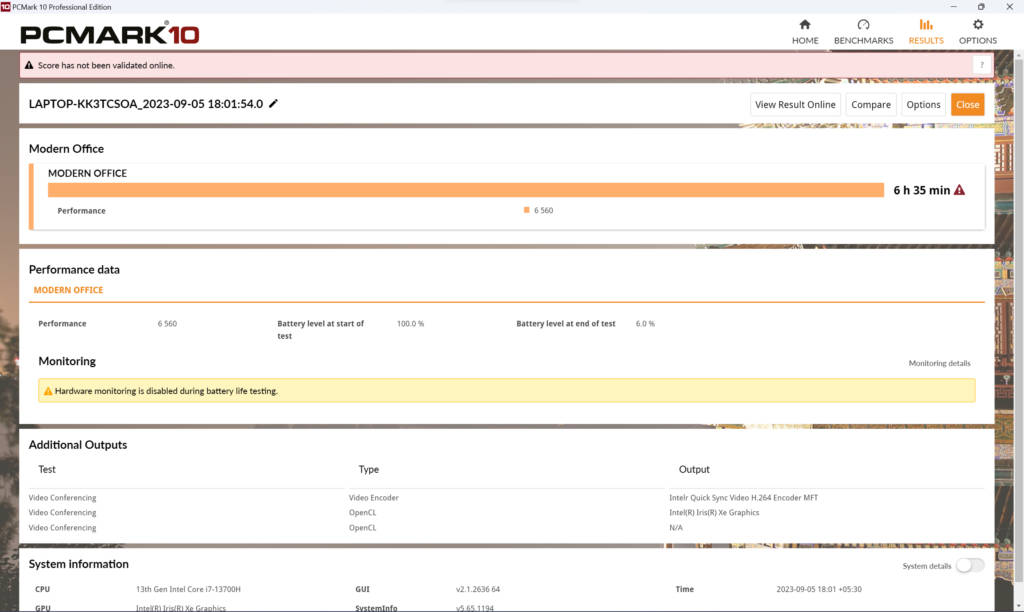Image resolution: width=1024 pixels, height=612 pixels.
Task: Click the Output column header
Action: [694, 470]
